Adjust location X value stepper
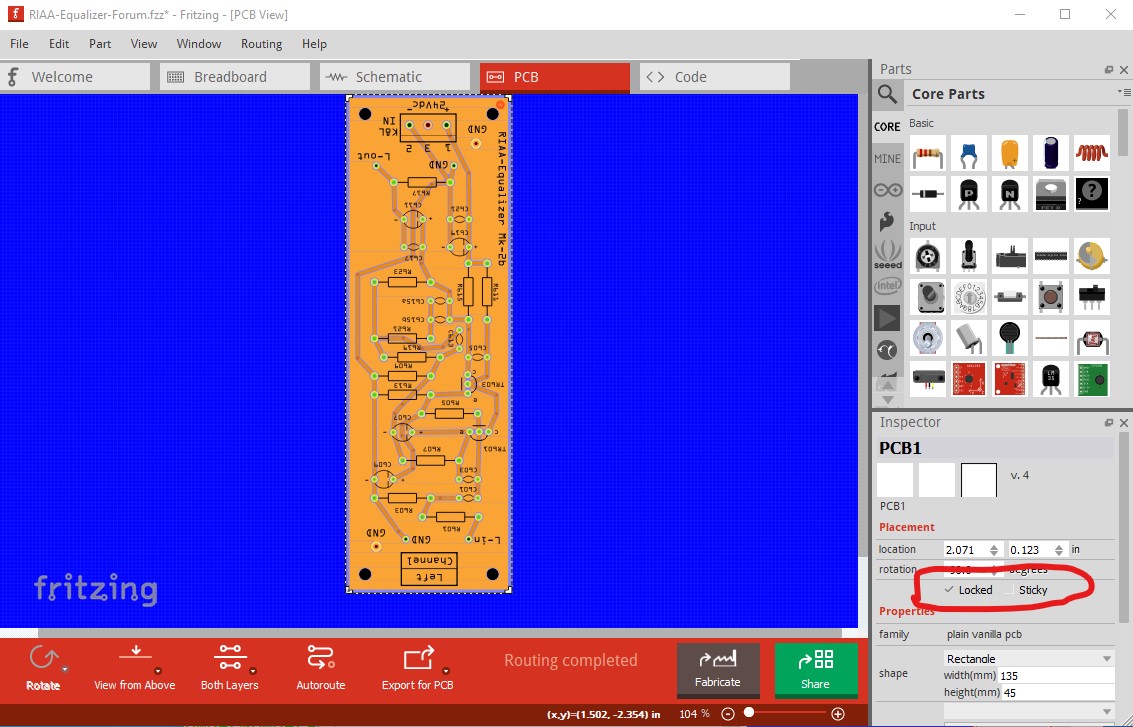Screen dimensions: 1133x727 994,550
